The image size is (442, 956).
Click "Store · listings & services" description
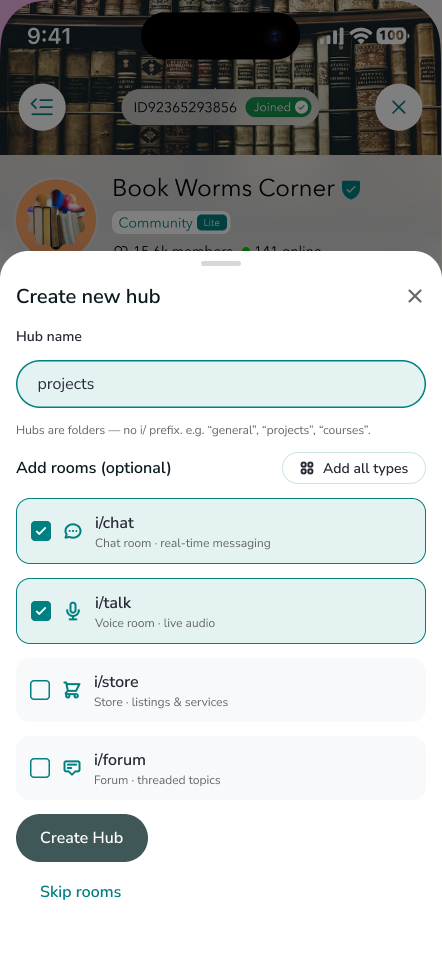click(161, 702)
